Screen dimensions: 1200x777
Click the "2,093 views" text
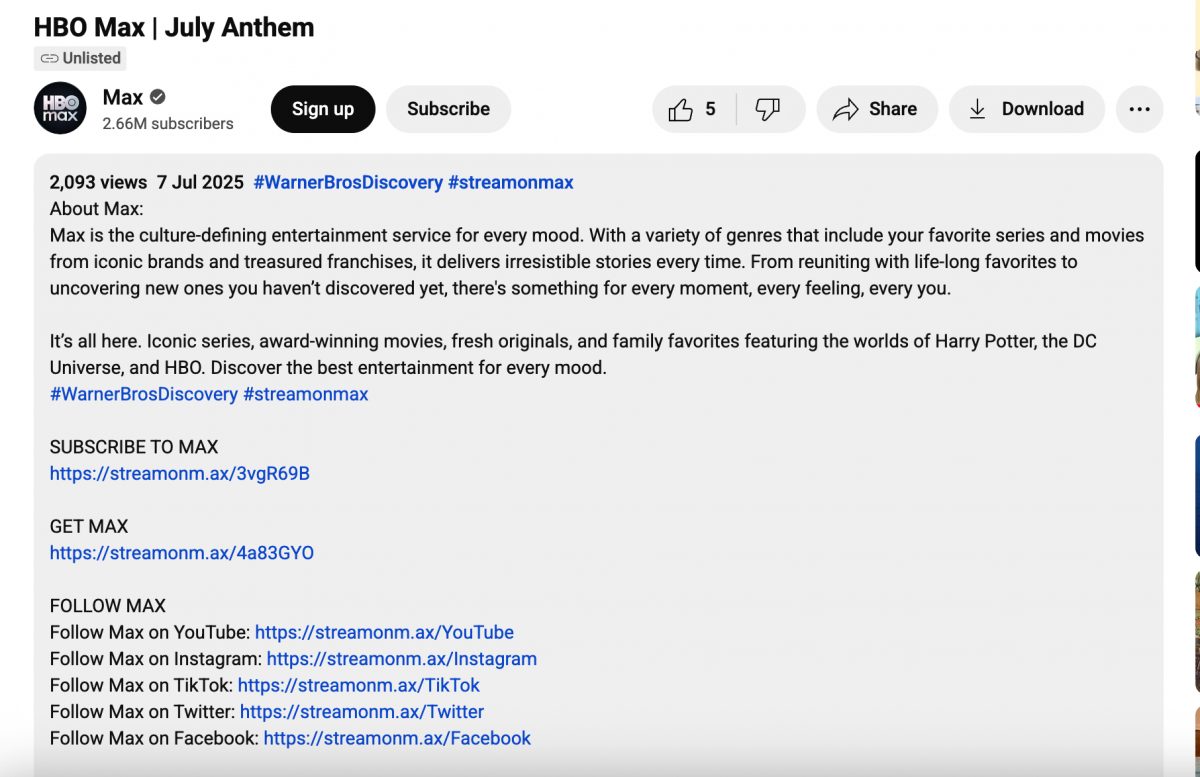pos(98,182)
